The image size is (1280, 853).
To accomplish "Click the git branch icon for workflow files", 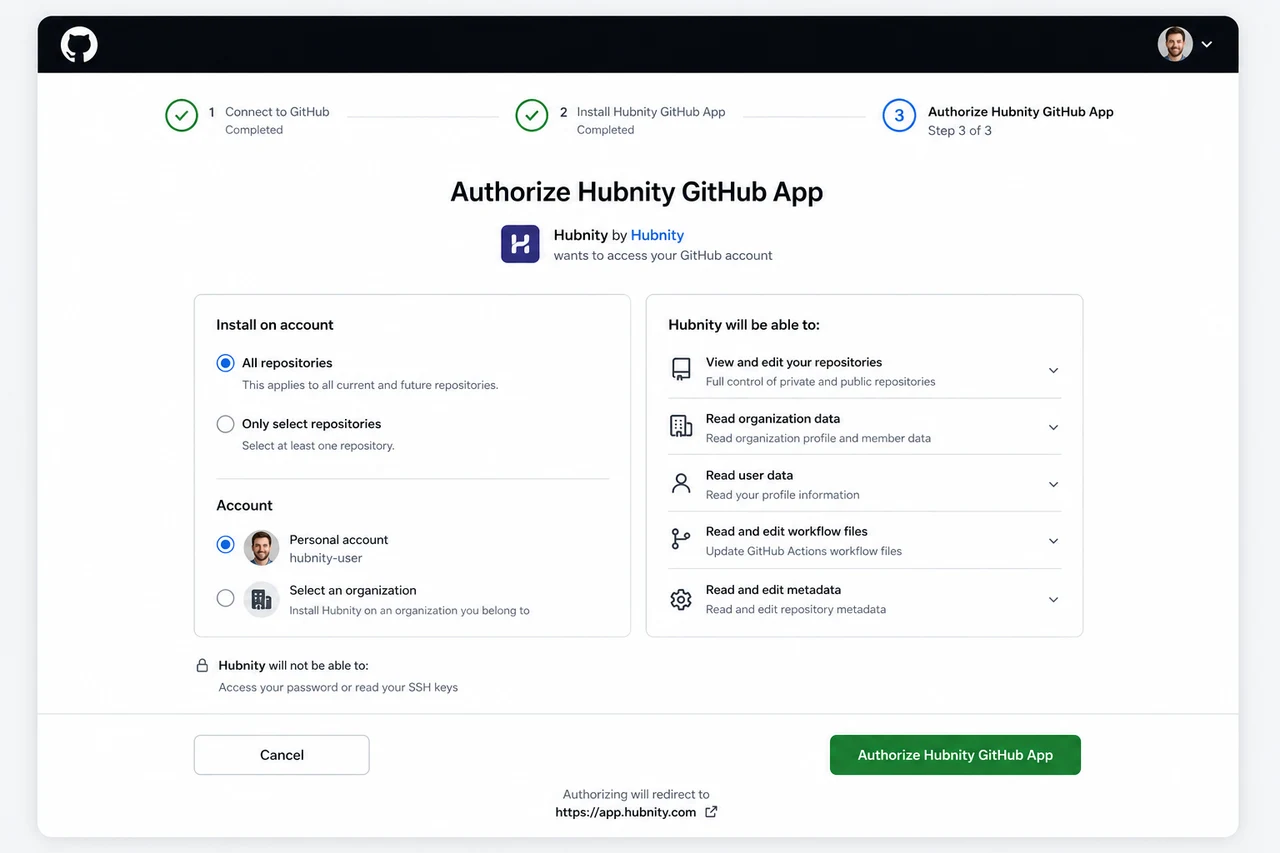I will [681, 540].
